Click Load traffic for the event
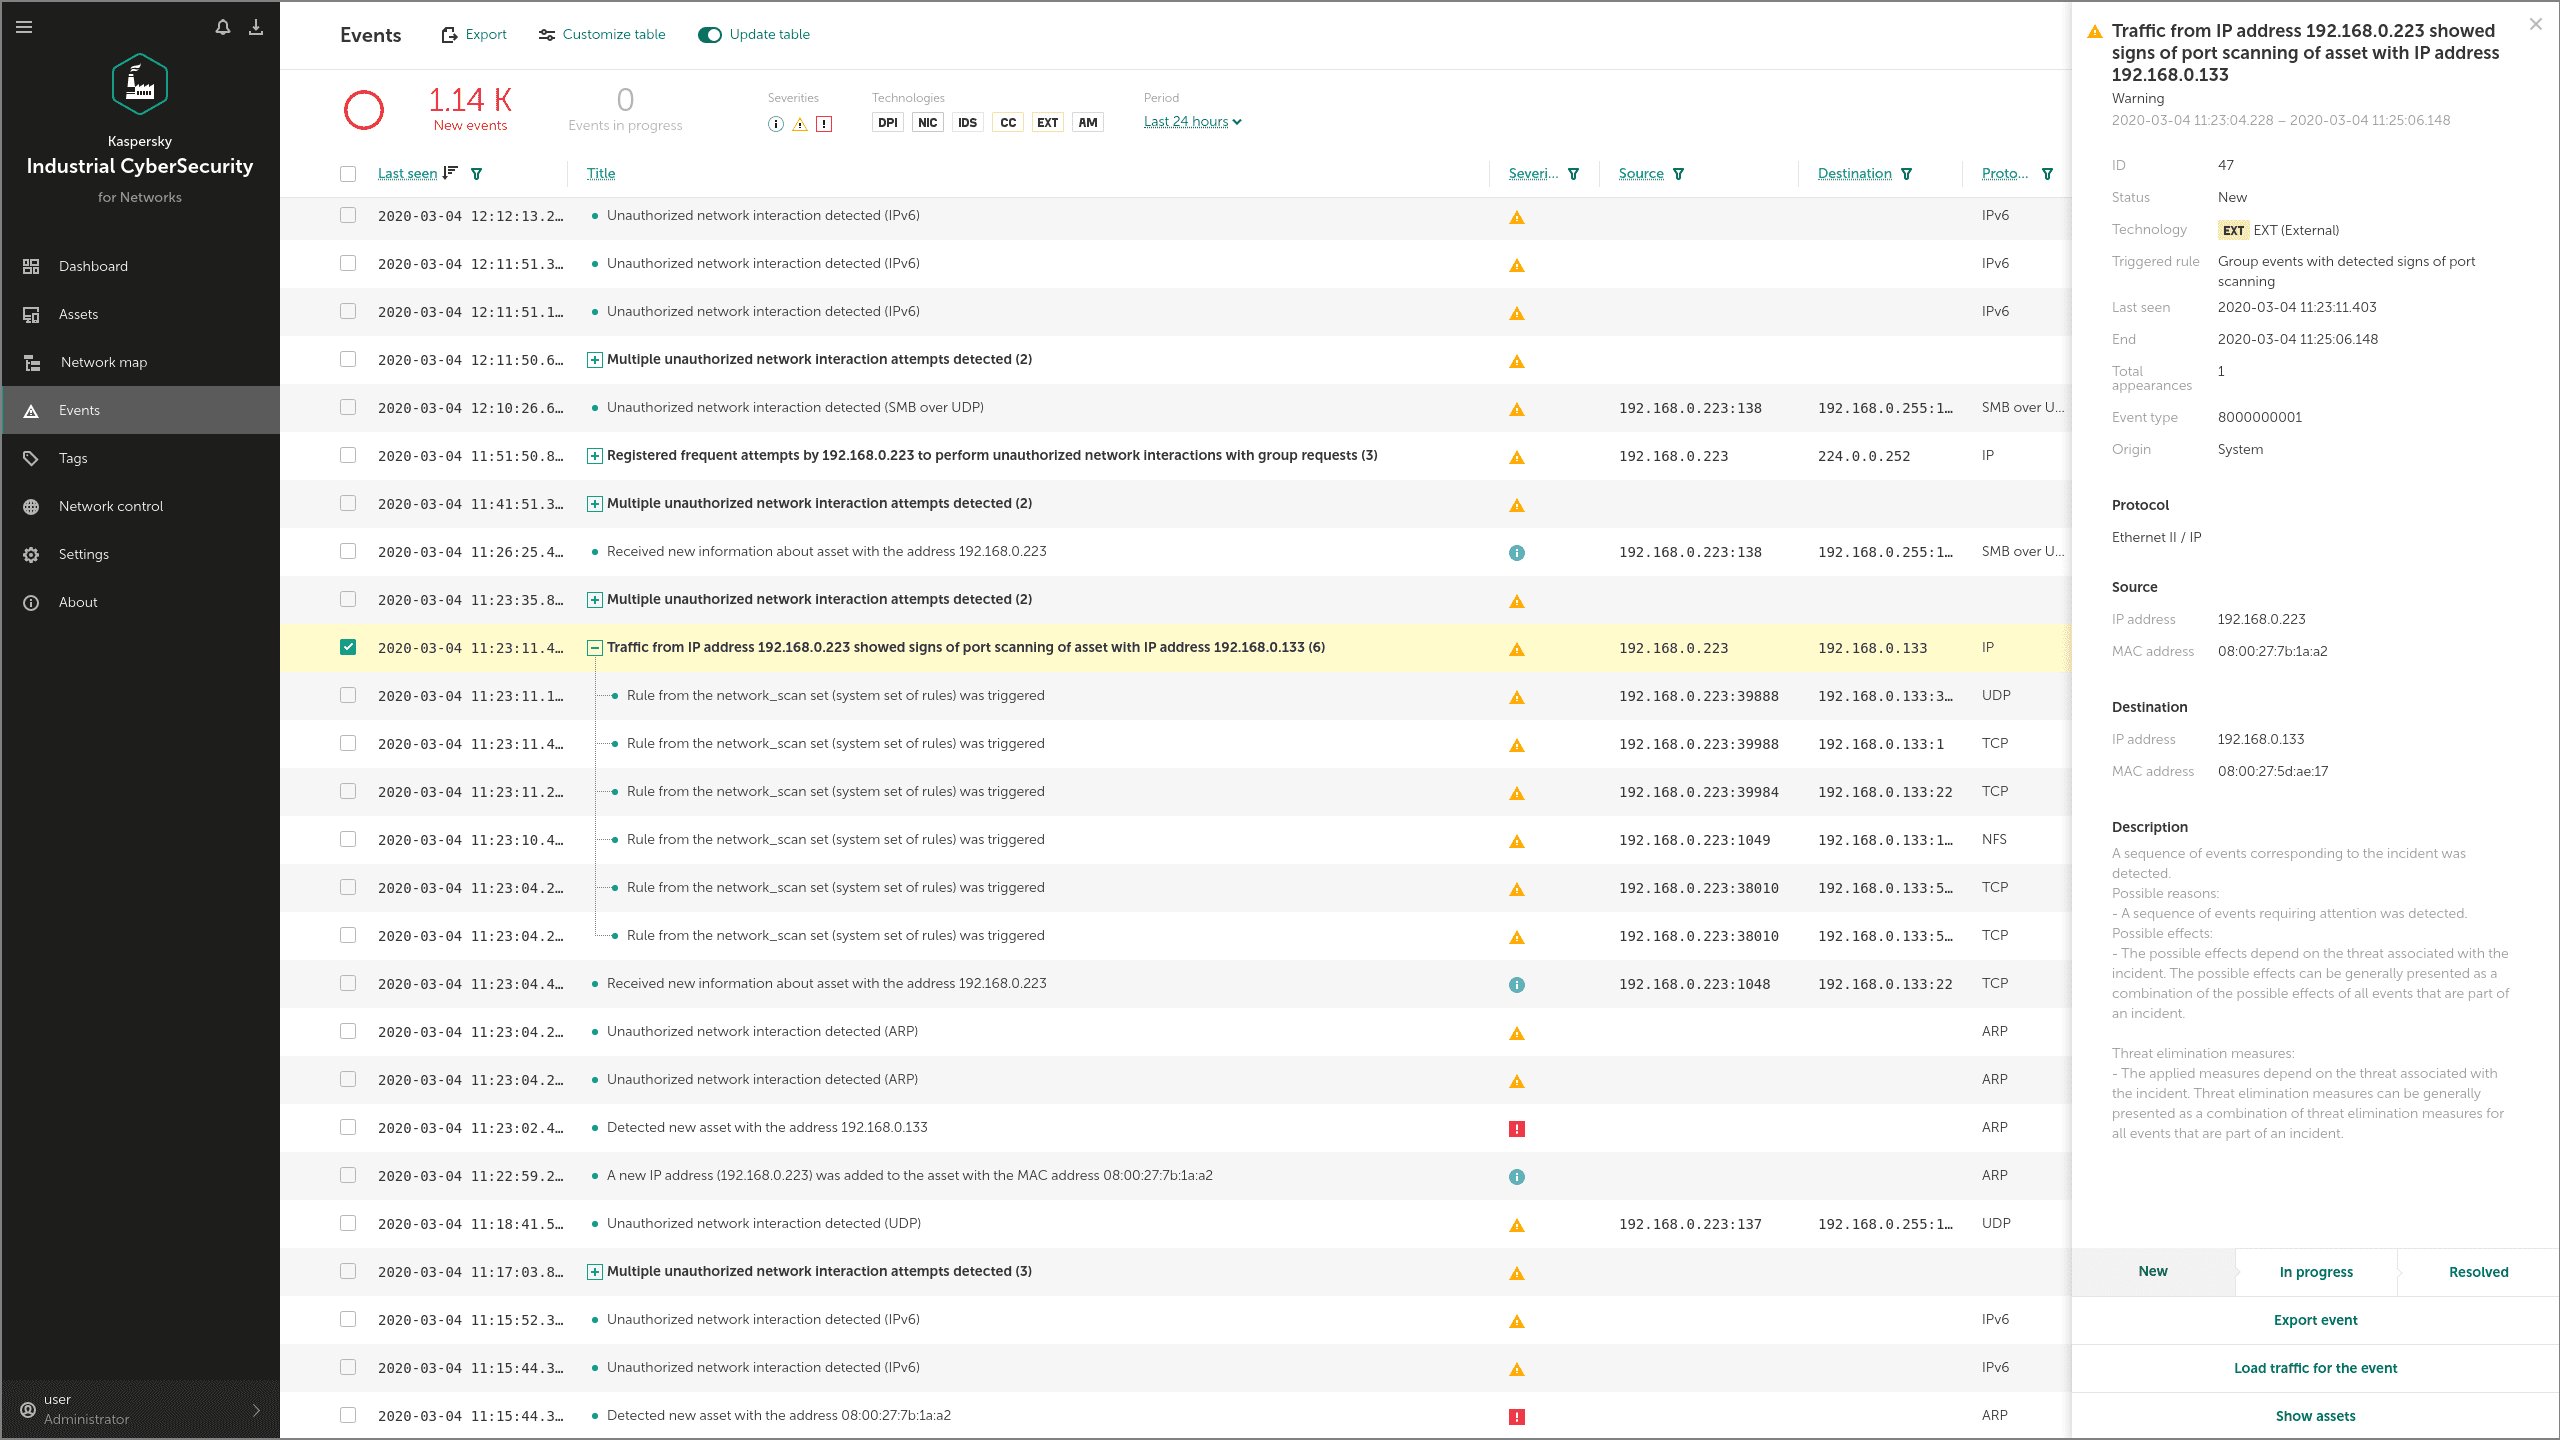This screenshot has height=1440, width=2560. tap(2315, 1368)
